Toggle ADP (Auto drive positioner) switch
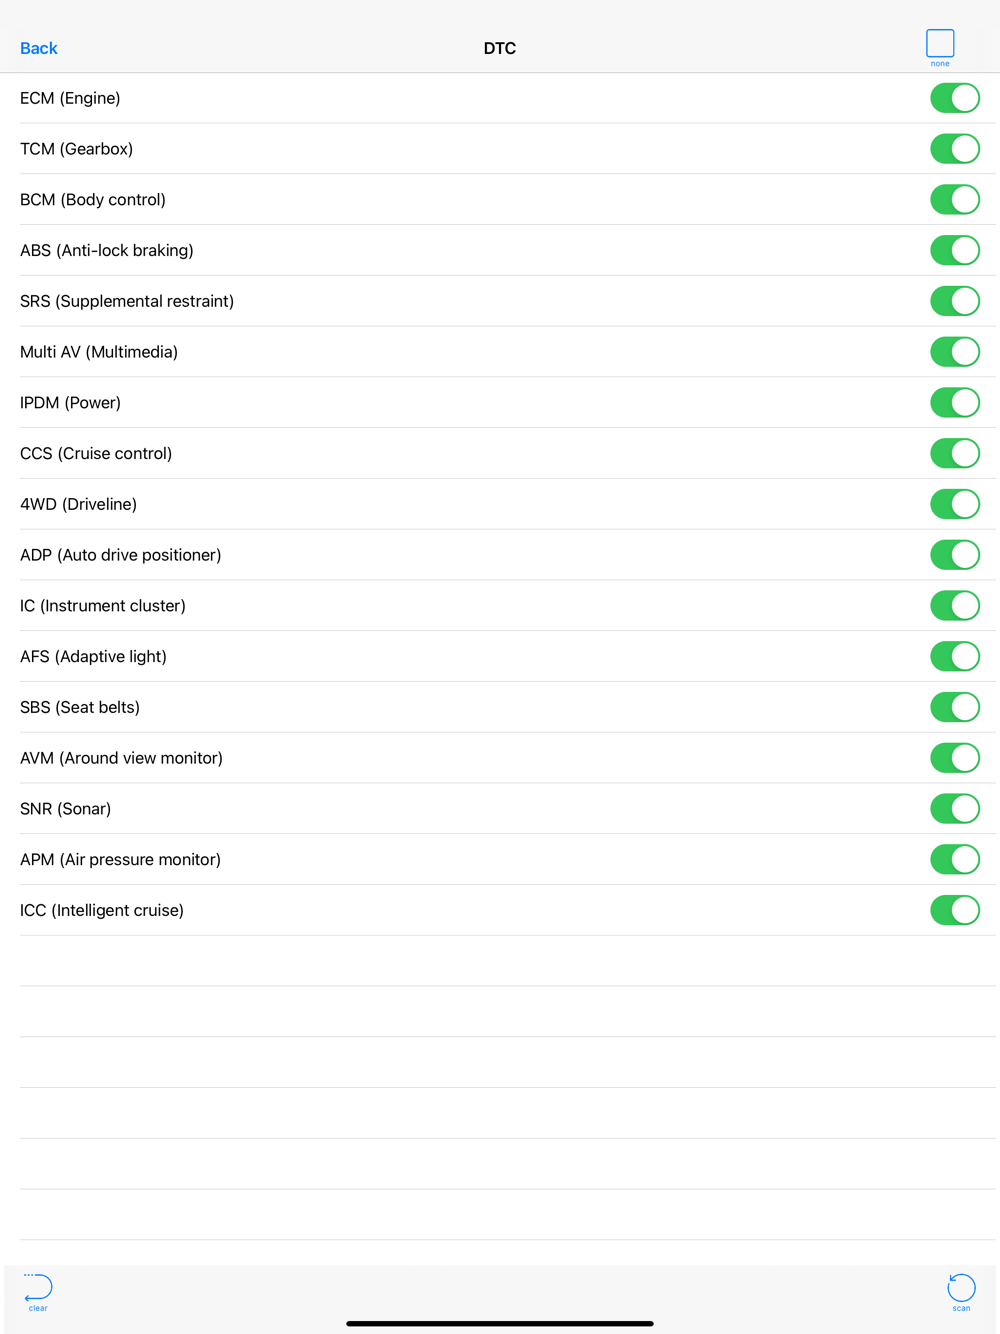The image size is (1000, 1334). point(955,555)
